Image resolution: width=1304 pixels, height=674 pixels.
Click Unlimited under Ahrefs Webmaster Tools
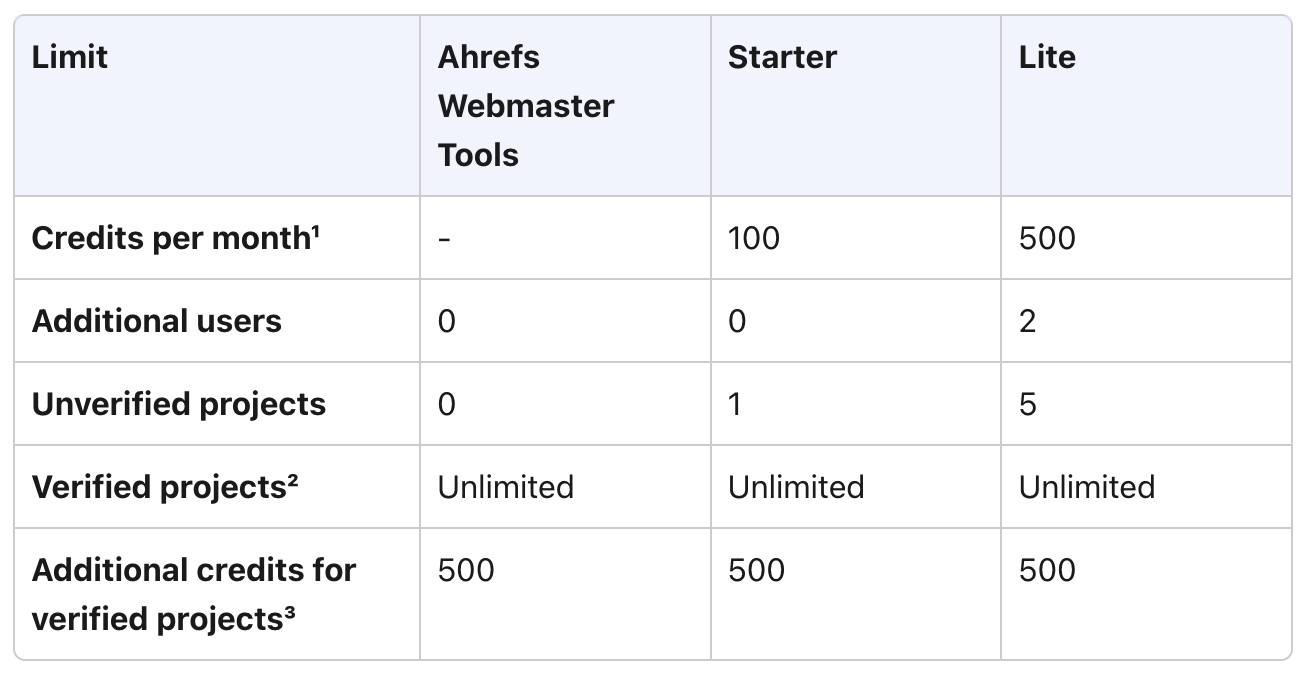click(x=506, y=487)
